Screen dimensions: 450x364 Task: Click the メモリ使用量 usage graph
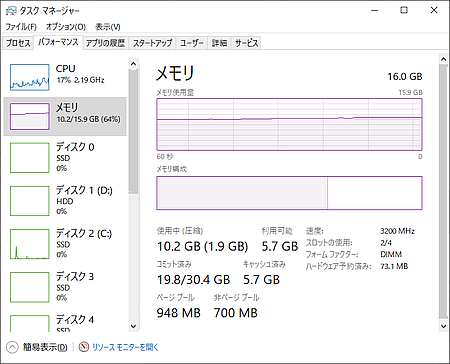pos(289,124)
